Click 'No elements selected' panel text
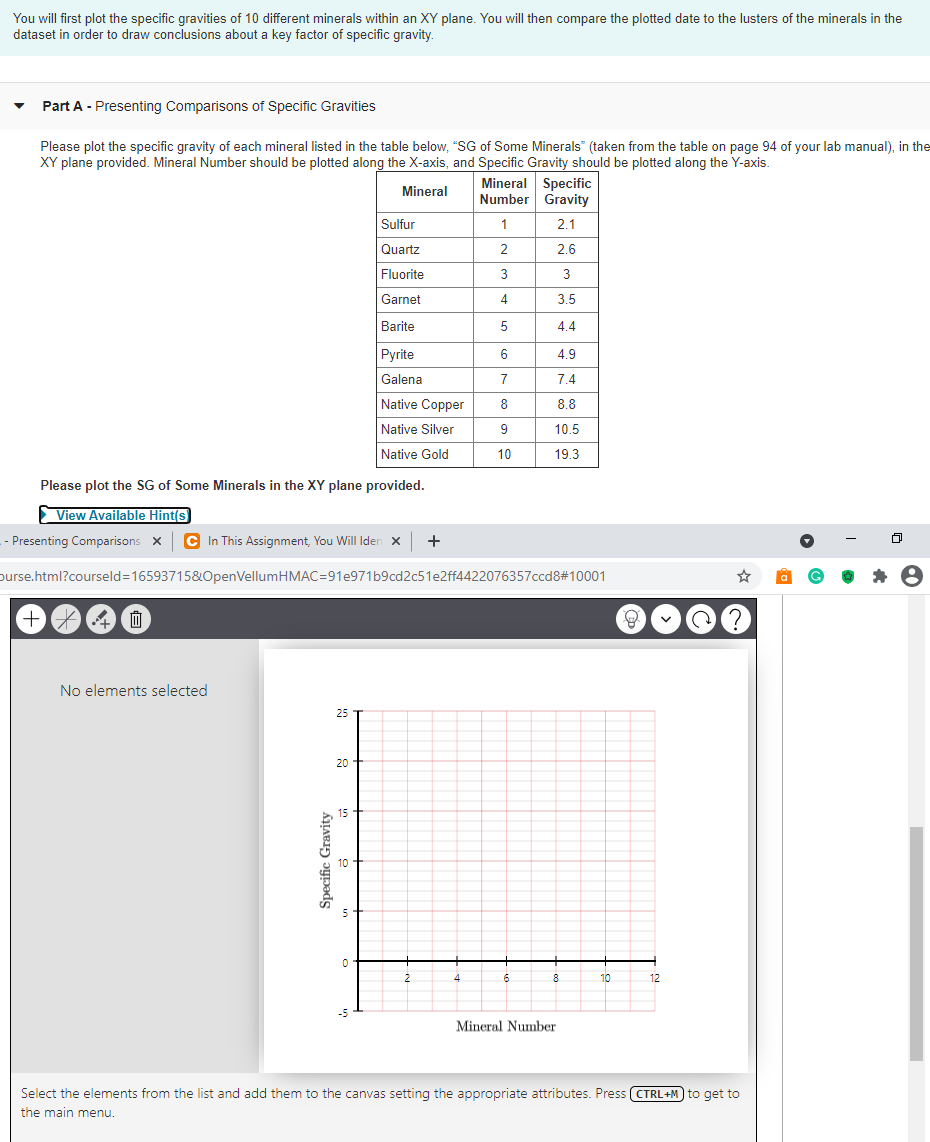Screen dimensions: 930x1142 [x=134, y=690]
